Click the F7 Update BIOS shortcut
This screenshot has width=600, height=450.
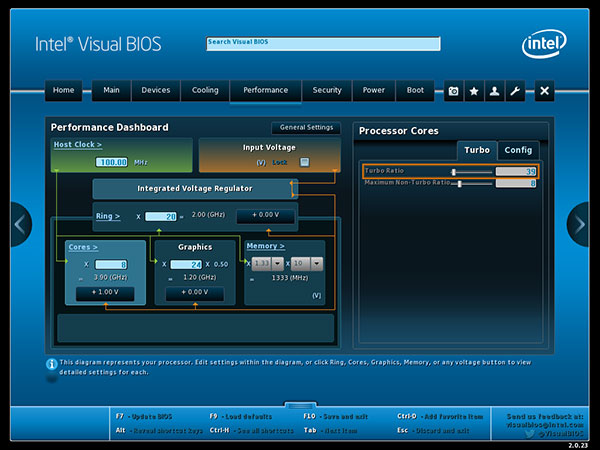[x=144, y=416]
